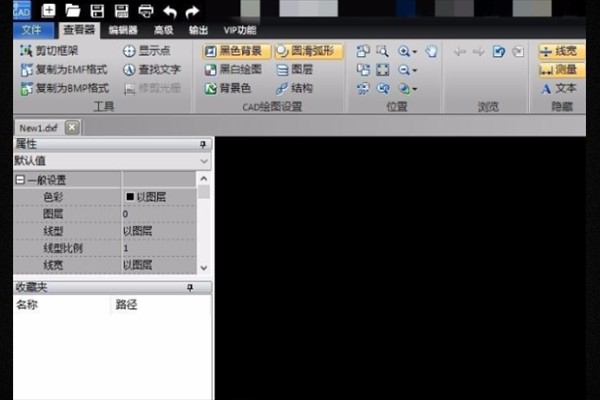The image size is (600, 400).
Task: Open the 结构 panel
Action: coord(294,88)
